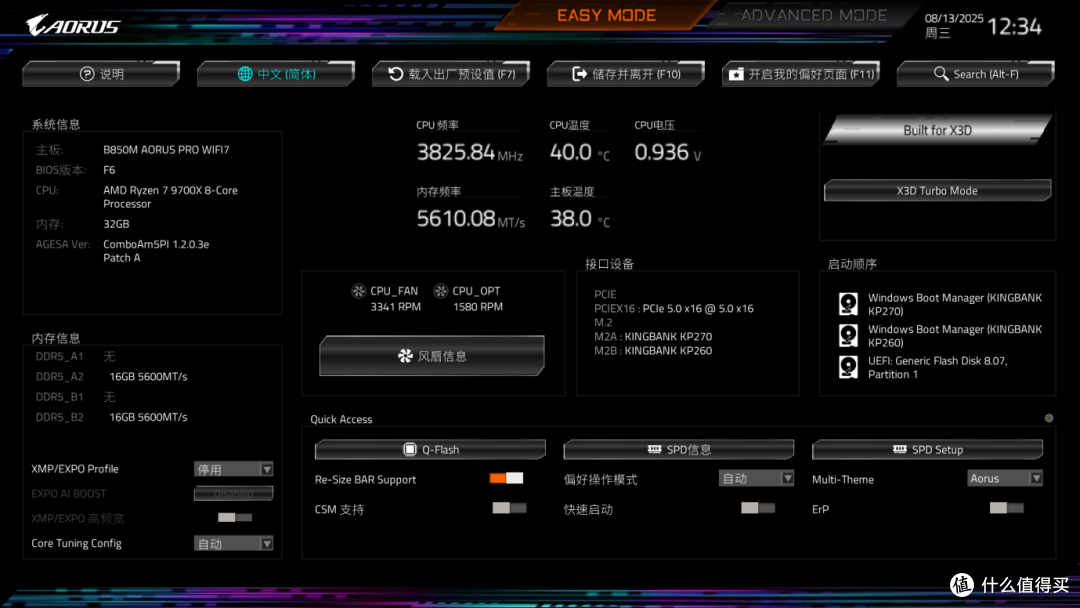Screen dimensions: 1080x608
Task: Click the Built for X3D banner
Action: click(x=937, y=130)
